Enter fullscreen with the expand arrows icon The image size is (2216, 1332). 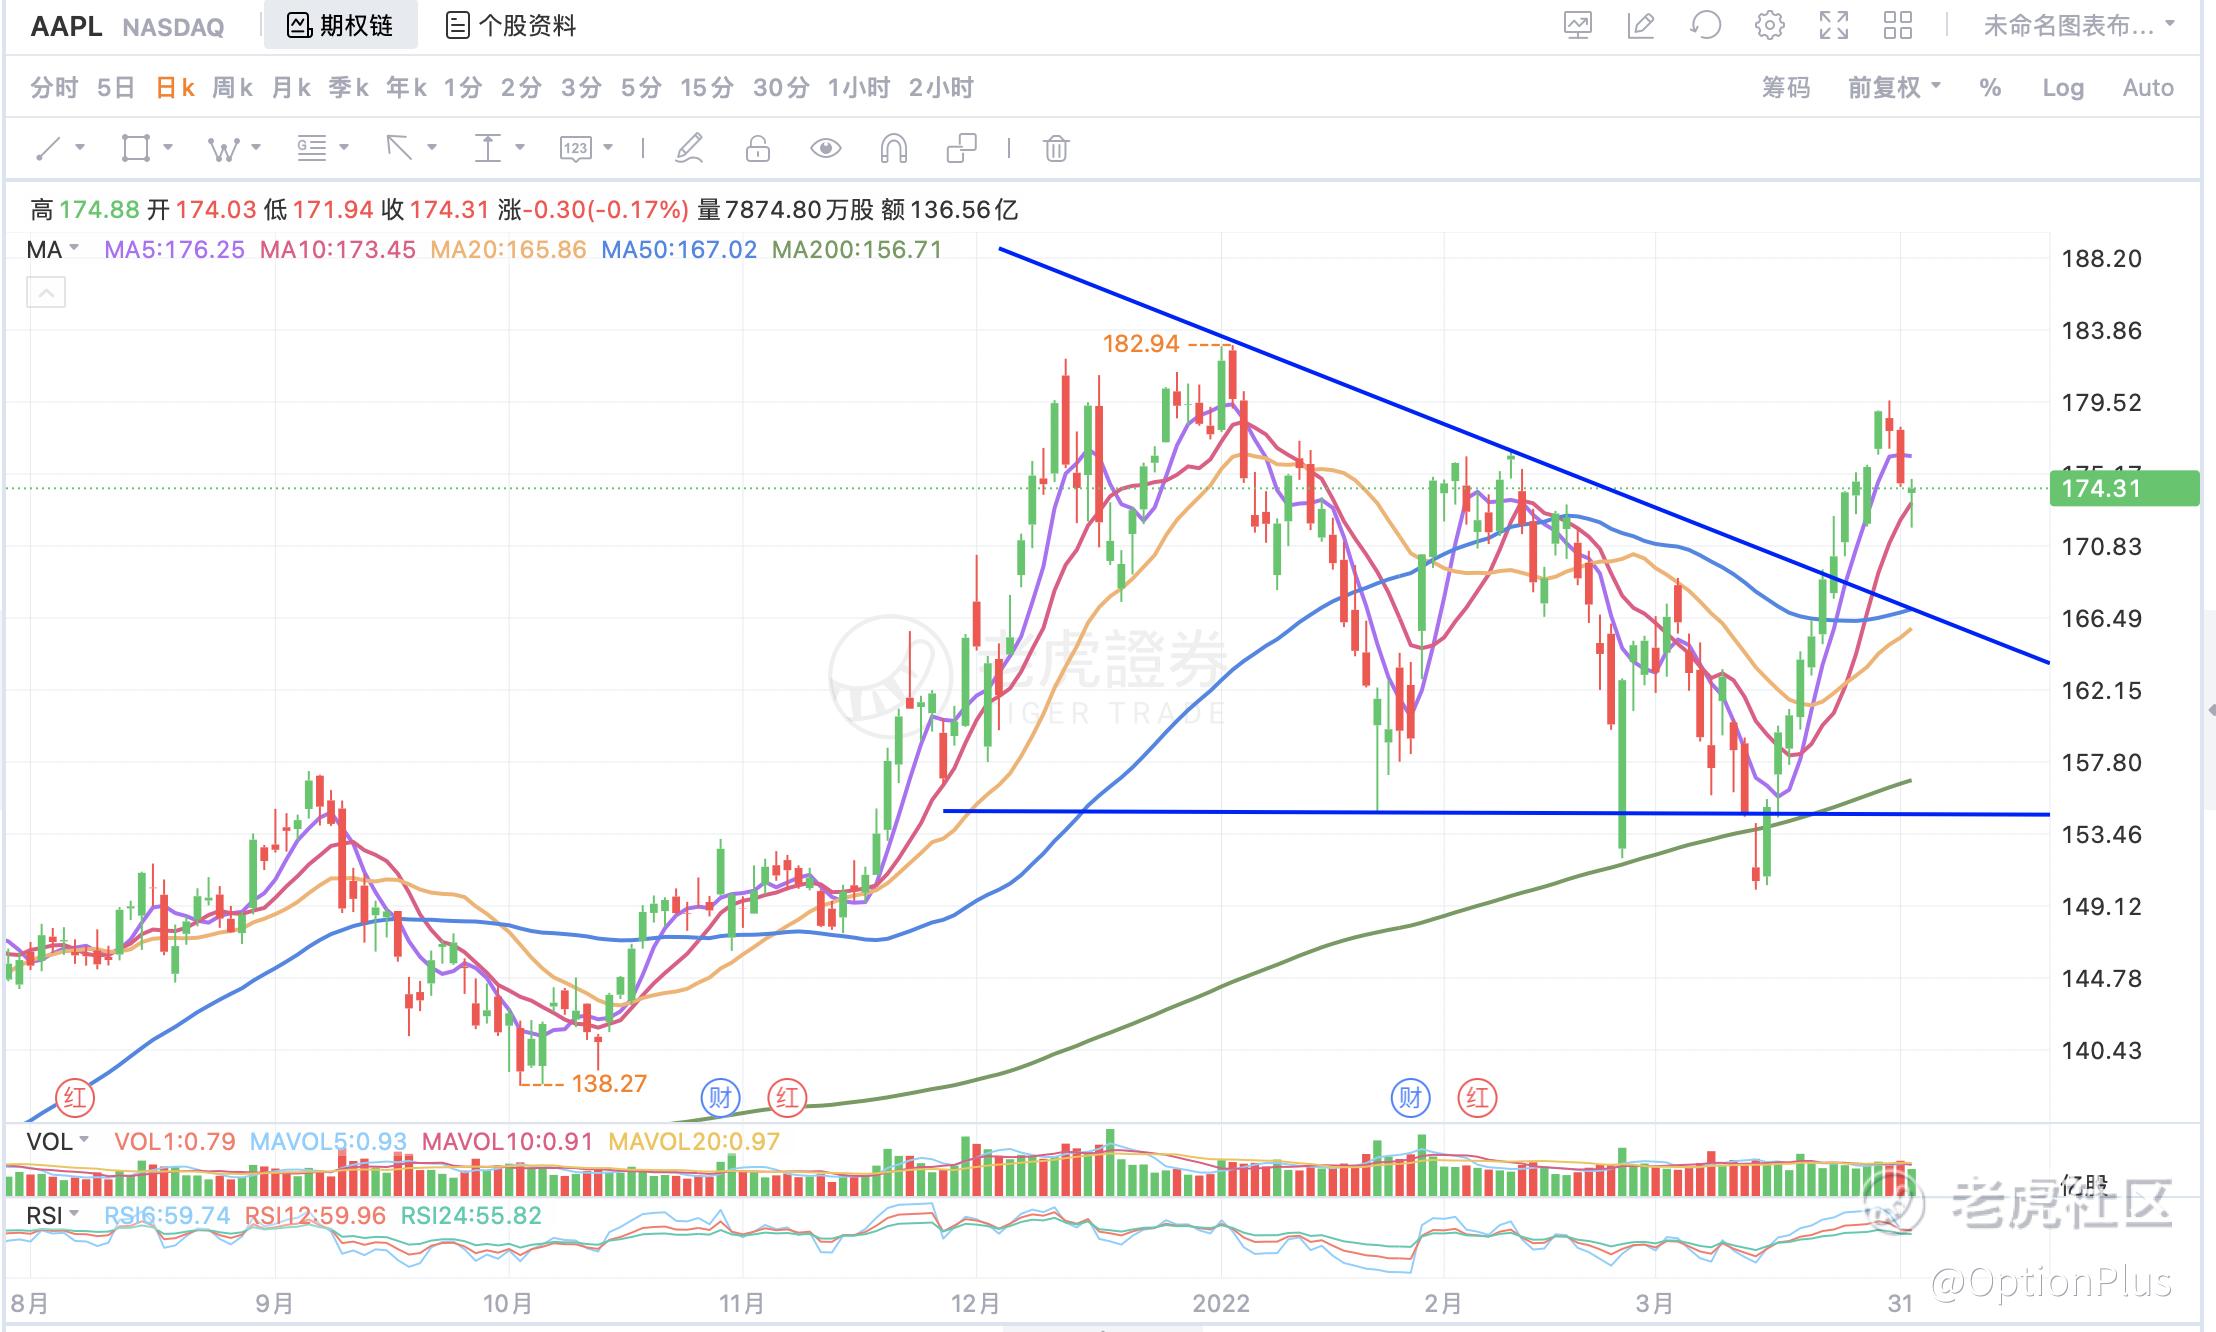(x=1834, y=26)
